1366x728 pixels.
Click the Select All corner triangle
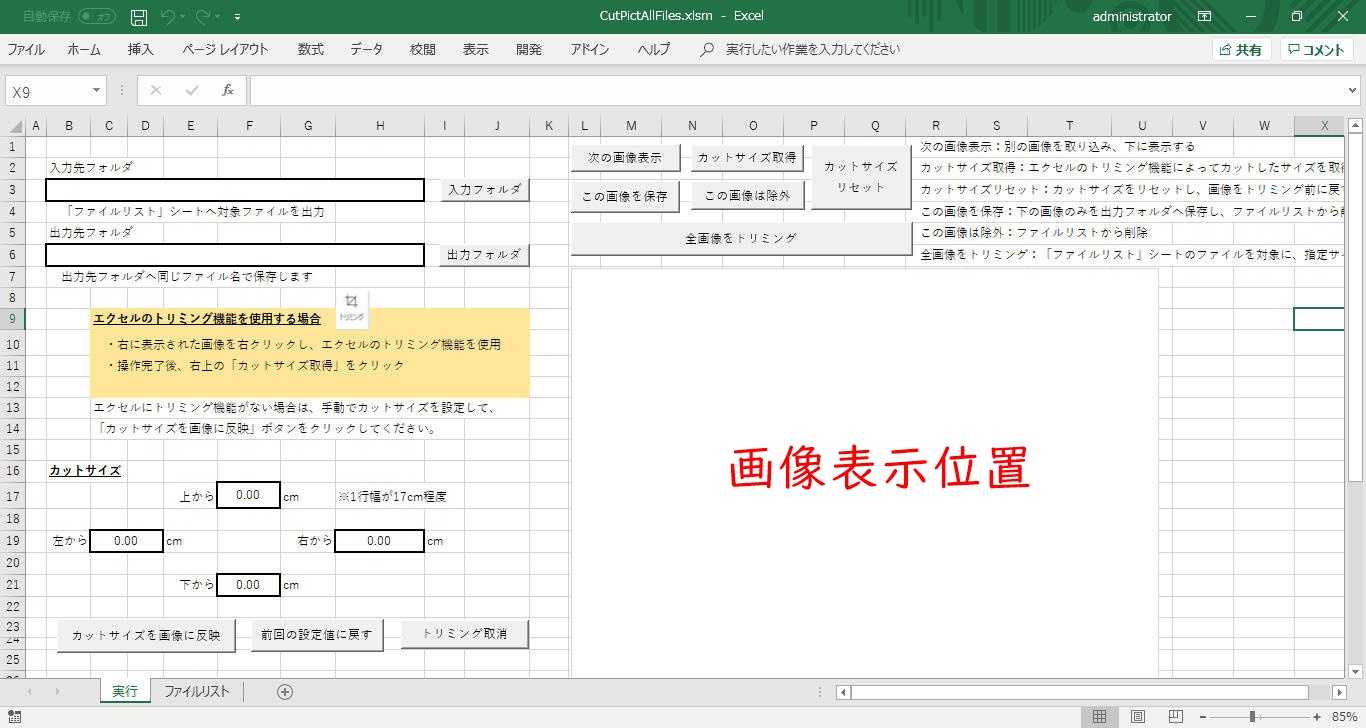click(13, 126)
